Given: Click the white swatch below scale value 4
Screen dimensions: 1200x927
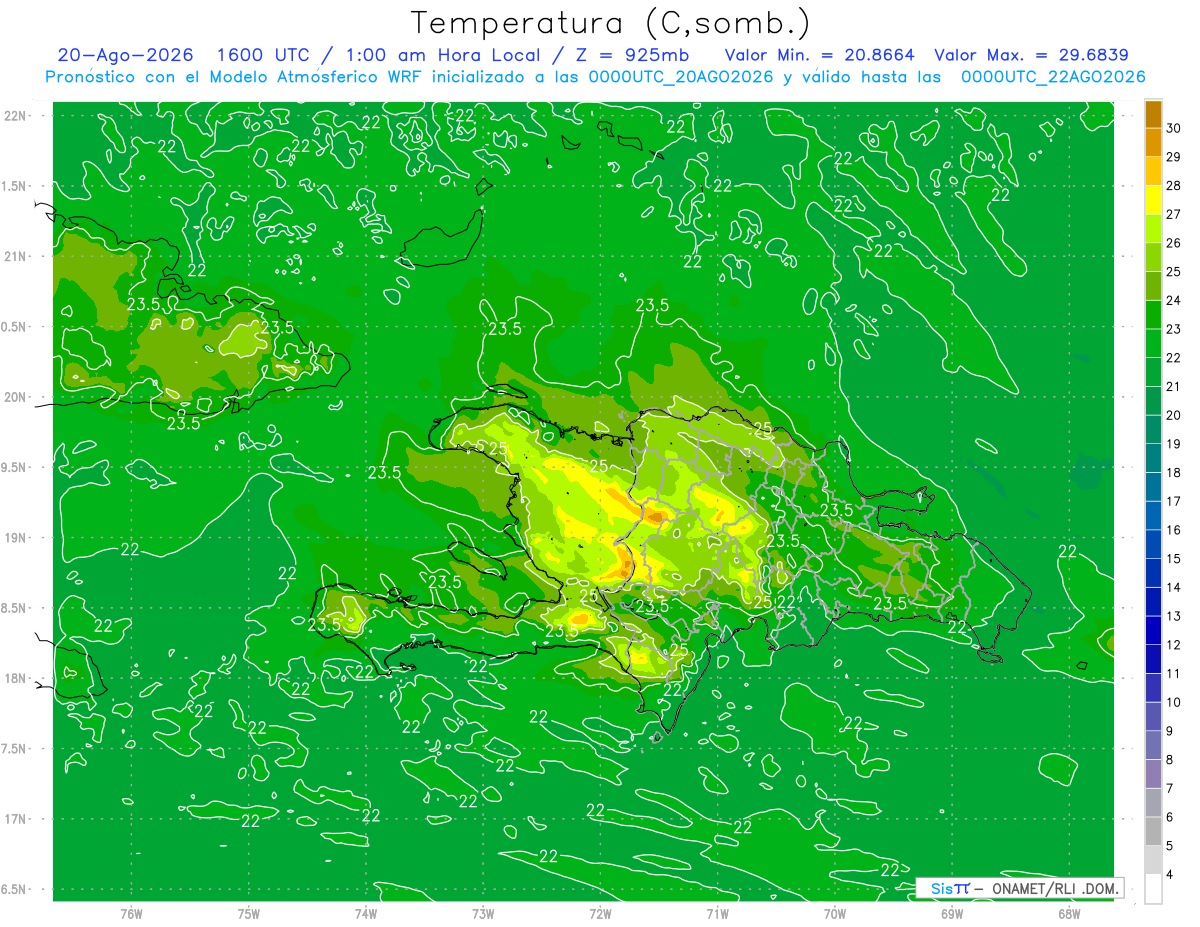Looking at the screenshot, I should pyautogui.click(x=1153, y=888).
